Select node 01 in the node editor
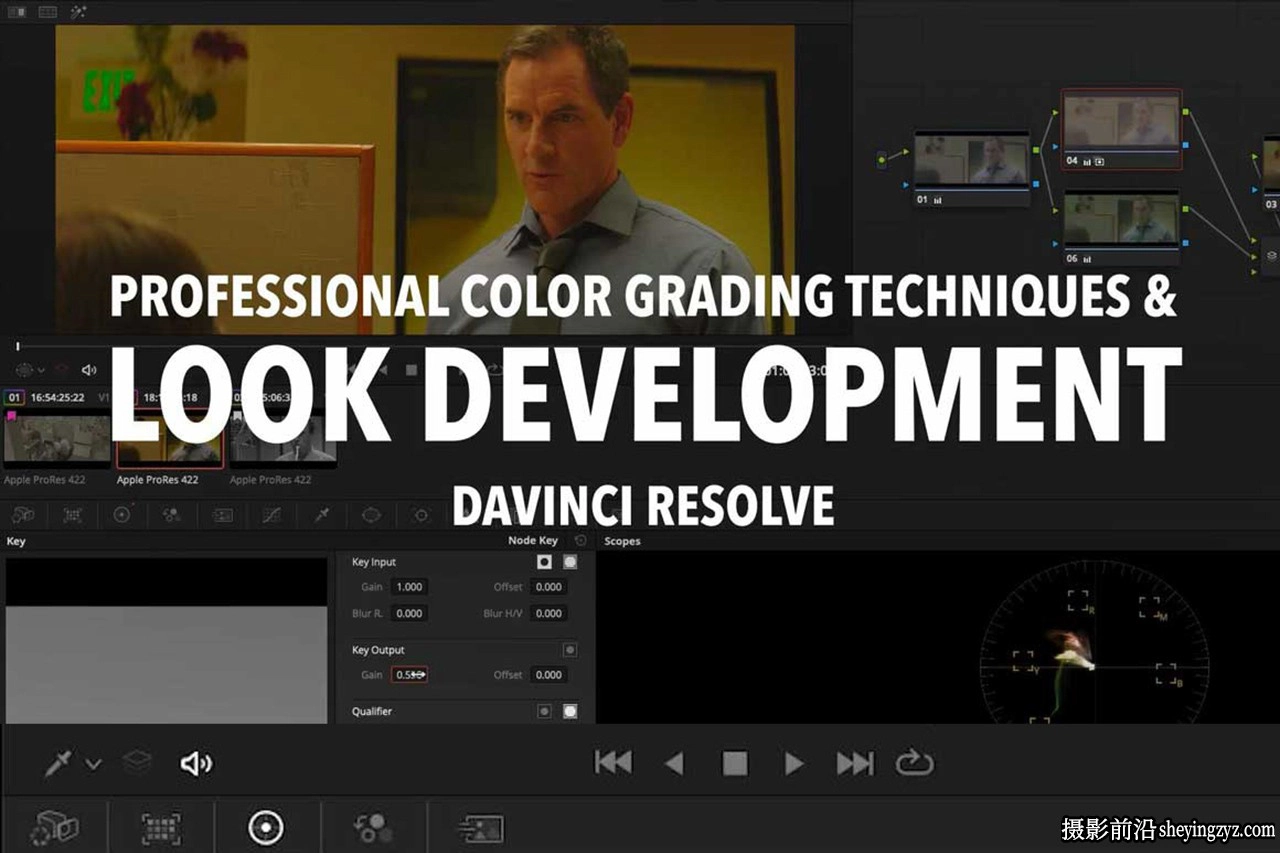1280x853 pixels. (x=972, y=169)
